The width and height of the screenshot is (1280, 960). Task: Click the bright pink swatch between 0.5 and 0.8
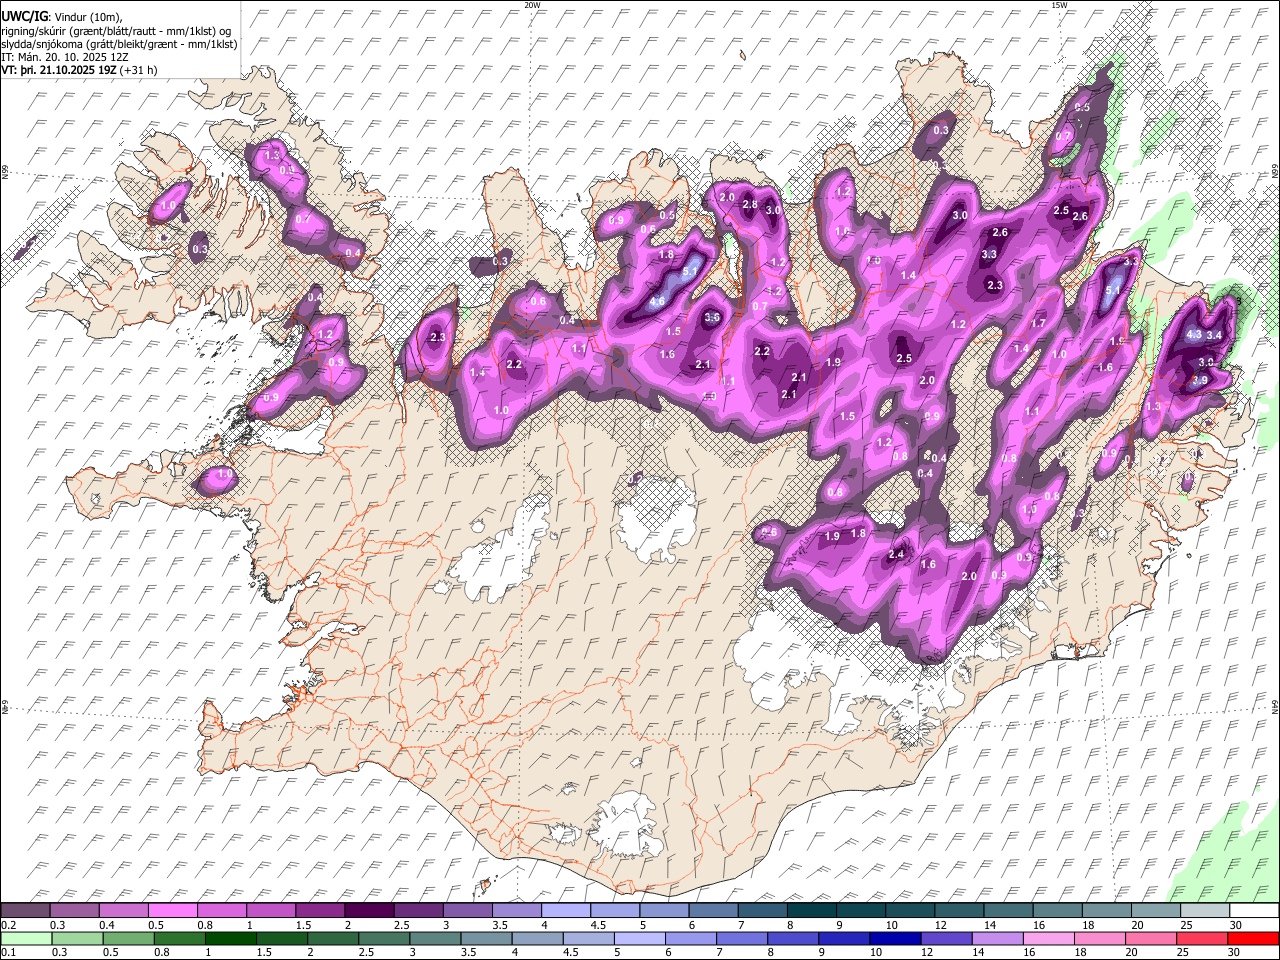click(x=175, y=910)
